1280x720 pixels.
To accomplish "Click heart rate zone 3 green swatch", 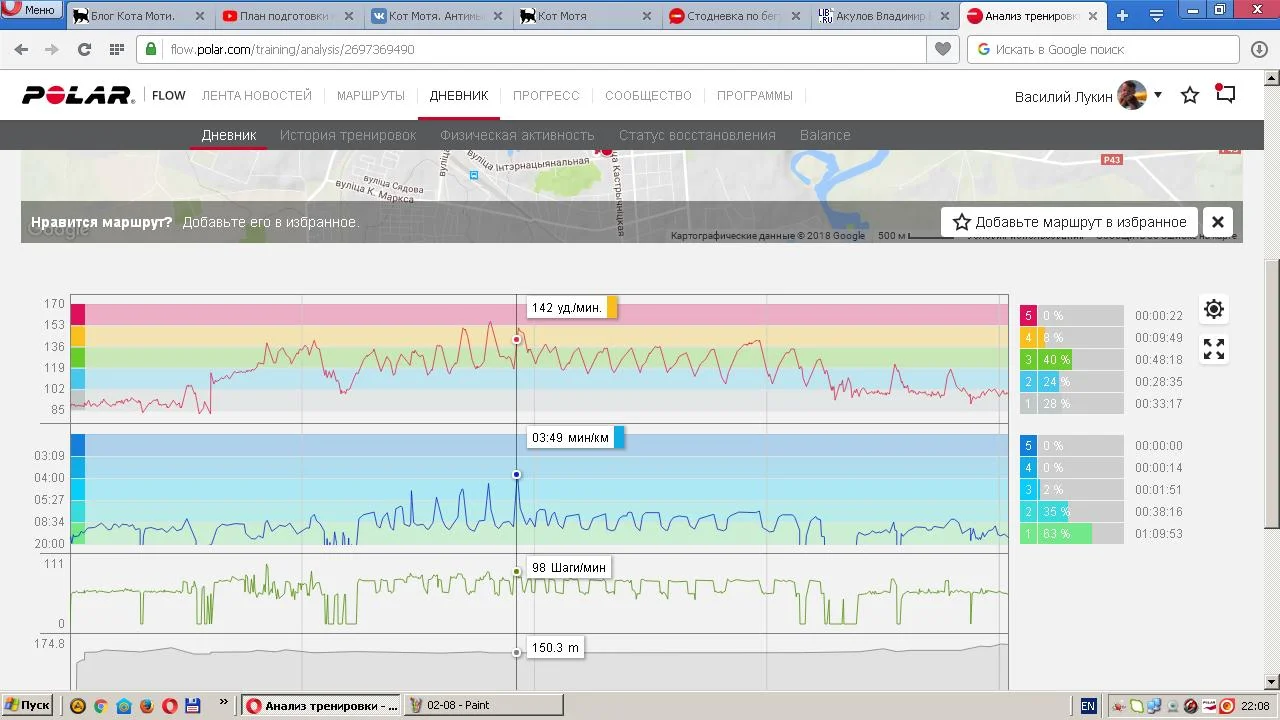I will click(1028, 360).
